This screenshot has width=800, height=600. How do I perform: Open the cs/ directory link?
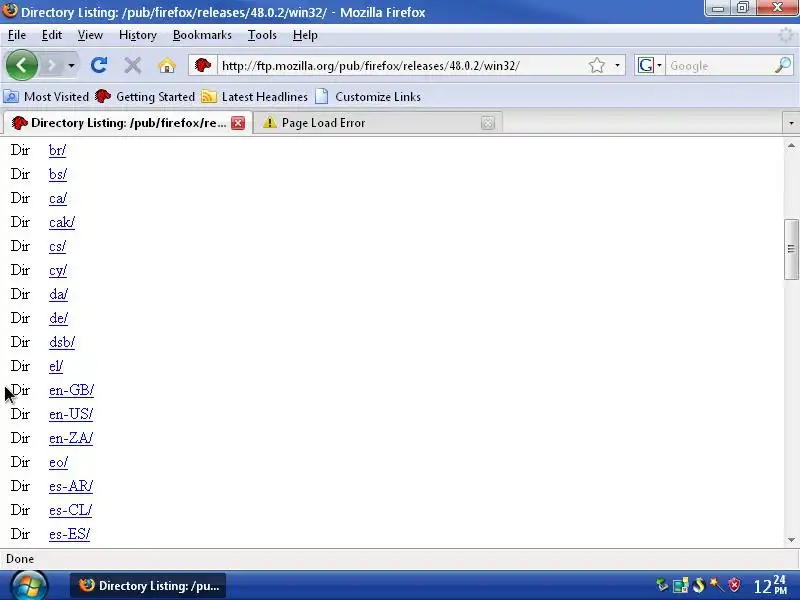click(x=57, y=246)
